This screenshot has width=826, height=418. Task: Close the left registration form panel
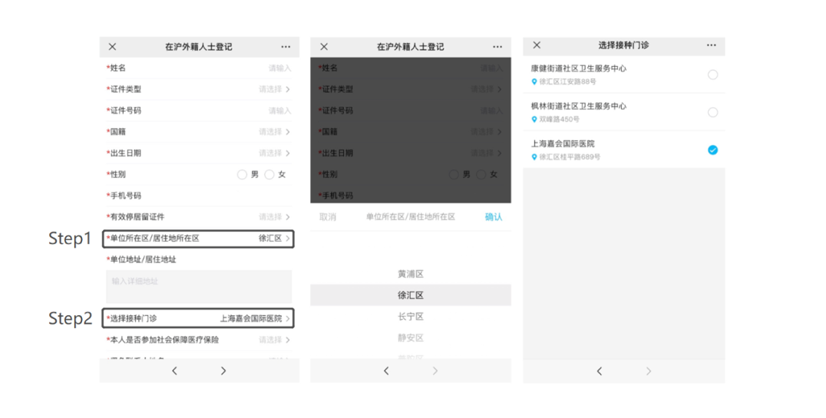(x=112, y=47)
